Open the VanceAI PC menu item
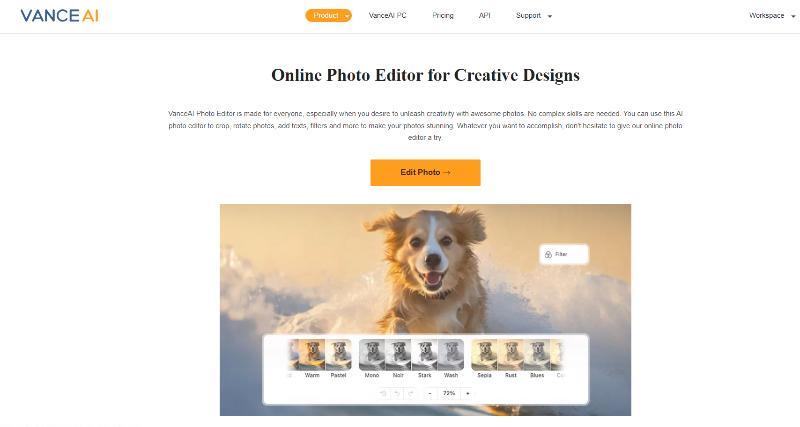Screen dimensions: 800x427 coord(388,16)
